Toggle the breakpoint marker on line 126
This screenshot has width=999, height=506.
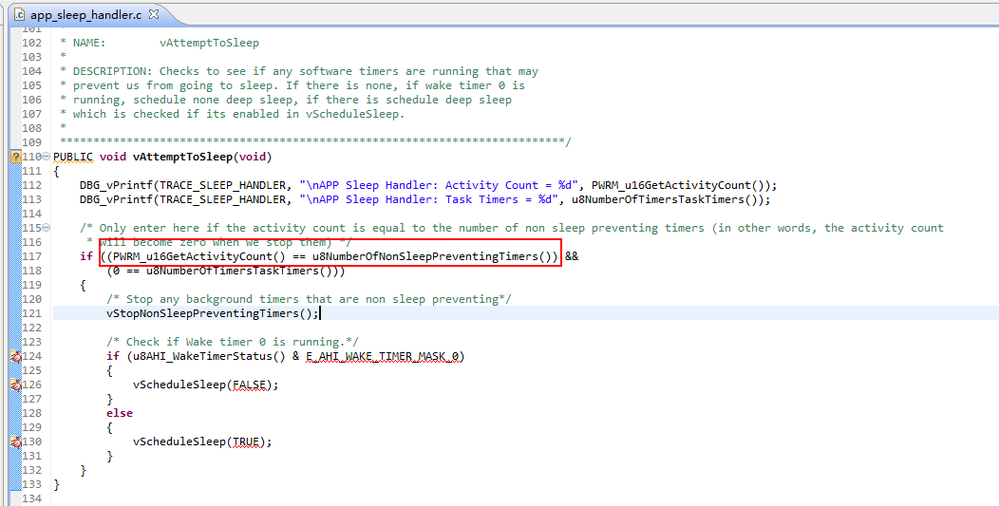(x=16, y=385)
